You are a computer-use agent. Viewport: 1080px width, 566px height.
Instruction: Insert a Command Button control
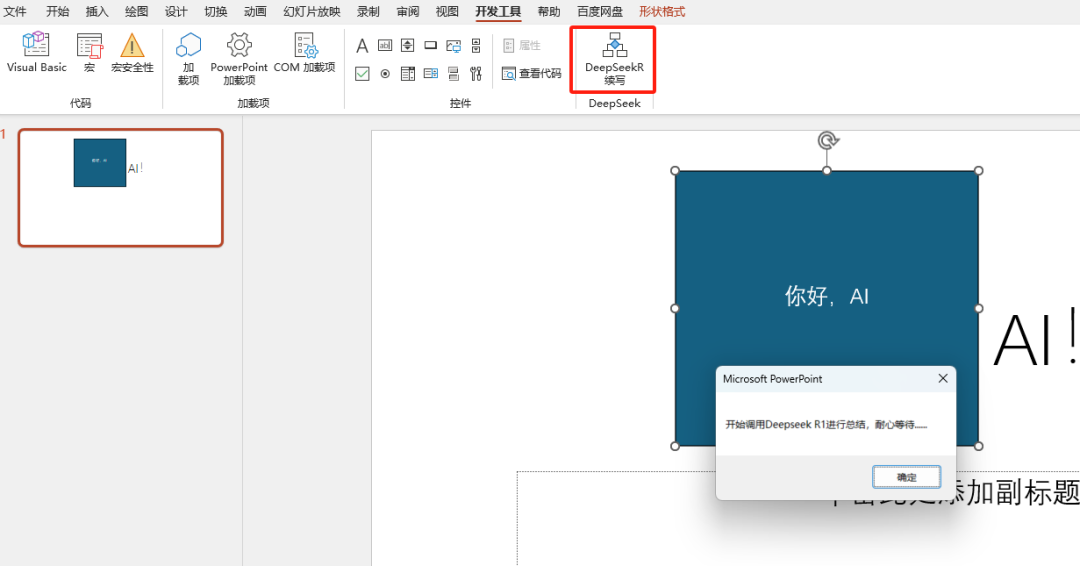[x=430, y=45]
